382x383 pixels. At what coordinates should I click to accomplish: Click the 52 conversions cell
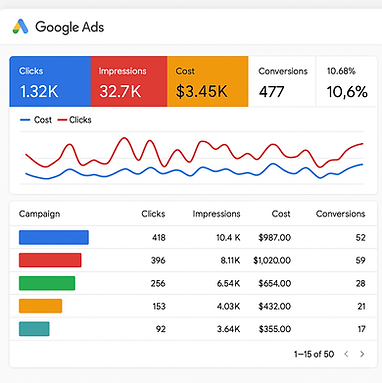[x=361, y=237]
